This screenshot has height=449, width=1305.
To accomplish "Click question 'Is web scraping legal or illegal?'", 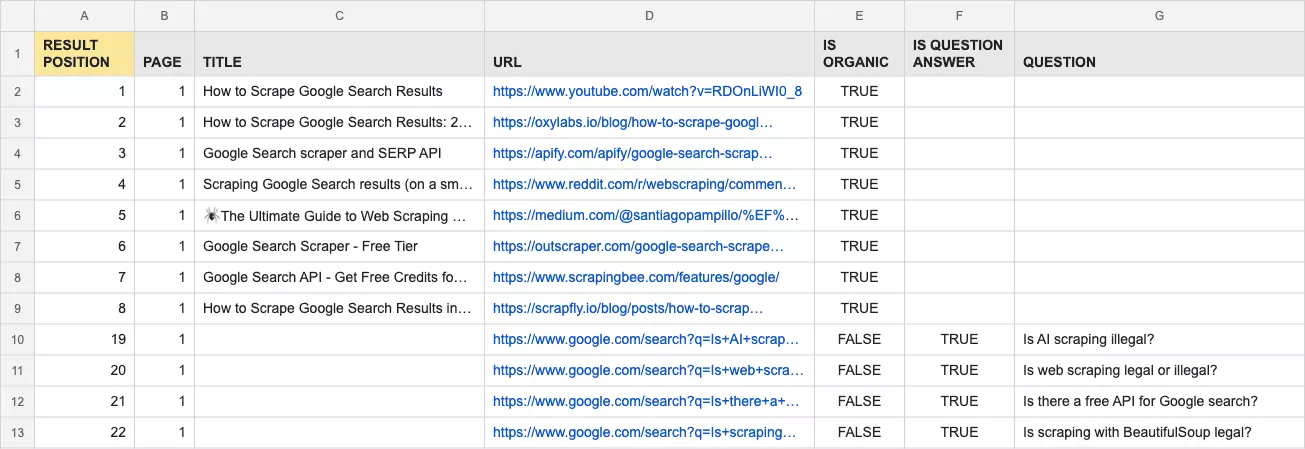I will (x=1120, y=370).
